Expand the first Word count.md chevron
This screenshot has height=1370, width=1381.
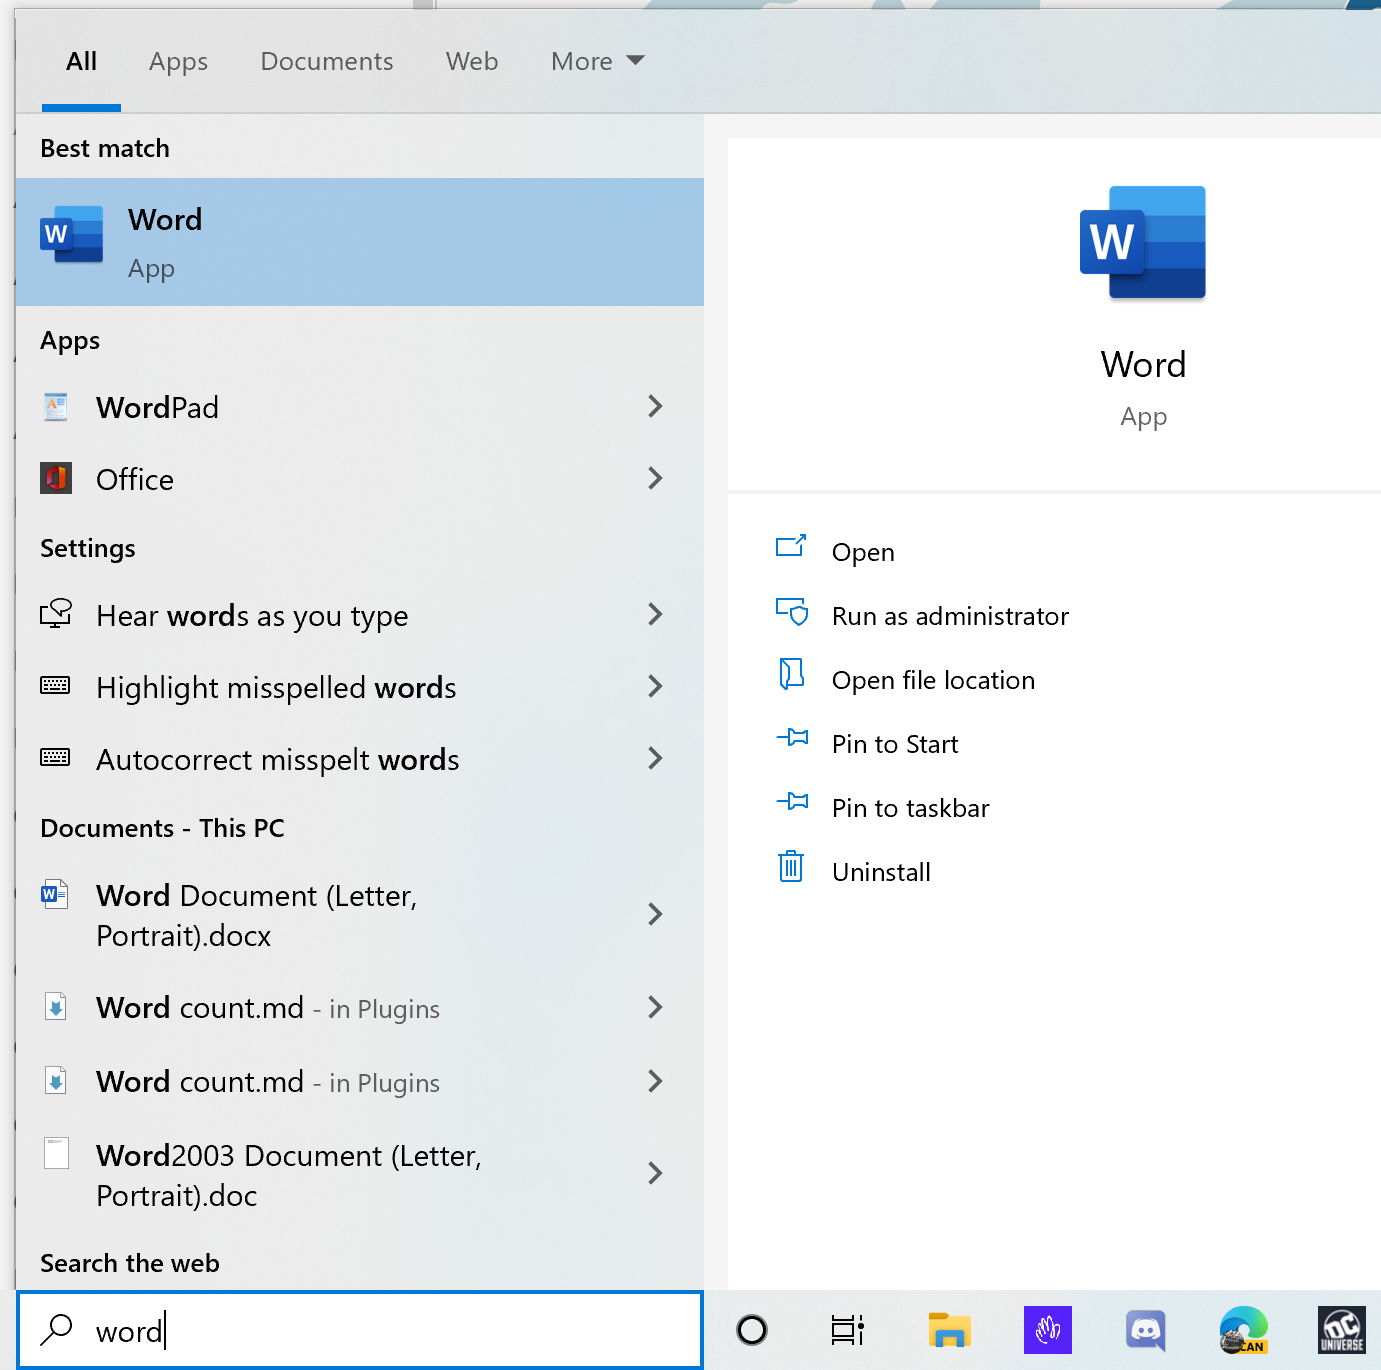pyautogui.click(x=655, y=1007)
